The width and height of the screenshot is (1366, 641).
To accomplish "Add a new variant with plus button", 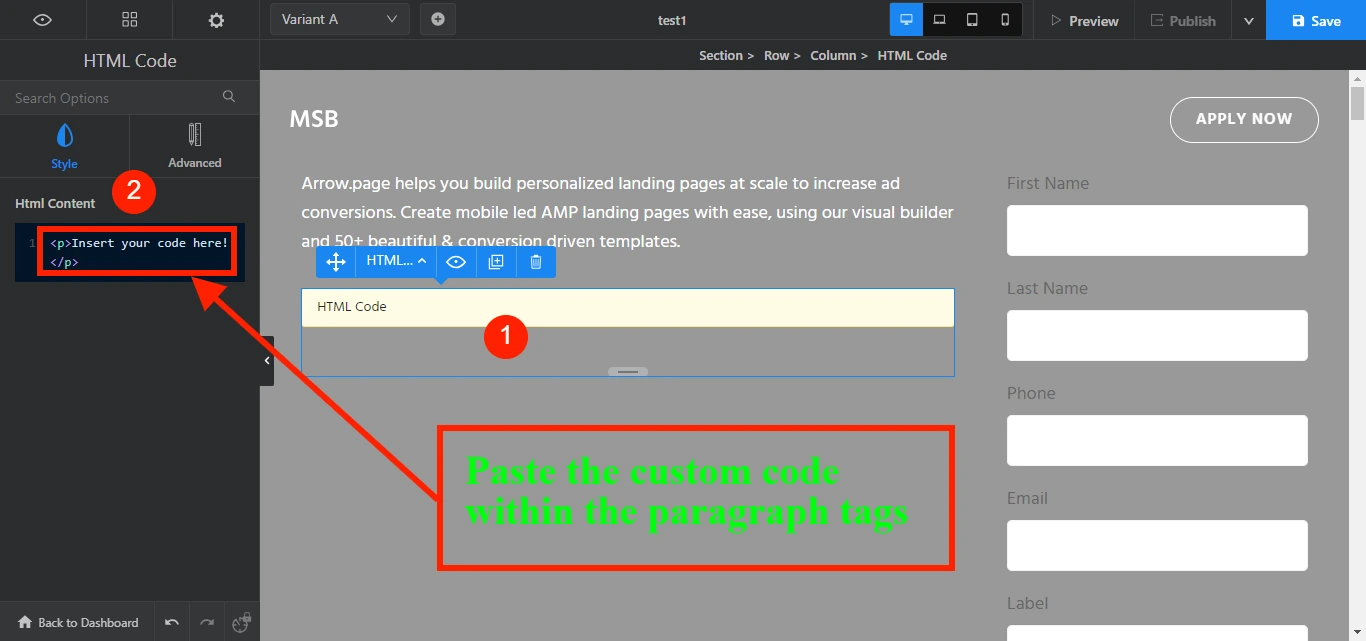I will 438,19.
